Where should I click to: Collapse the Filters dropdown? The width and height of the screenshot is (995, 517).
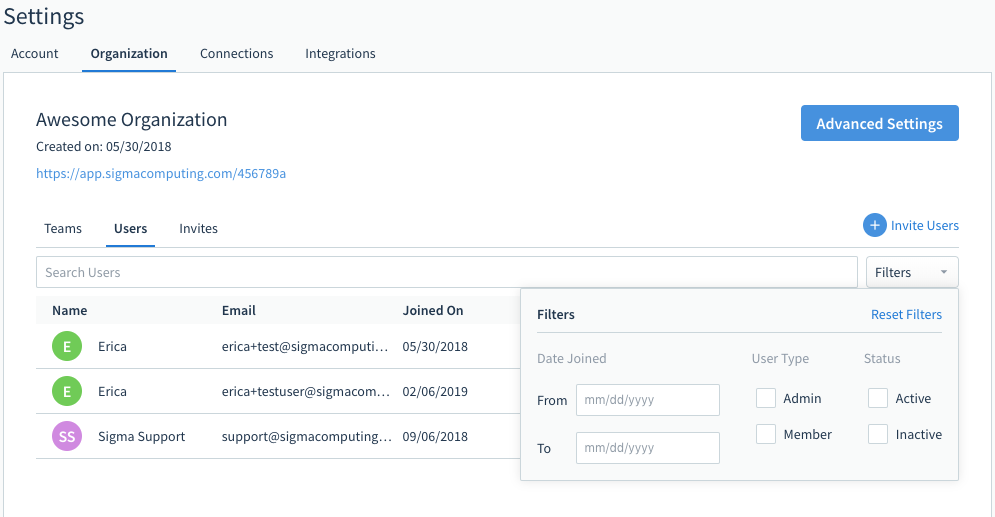click(x=912, y=272)
